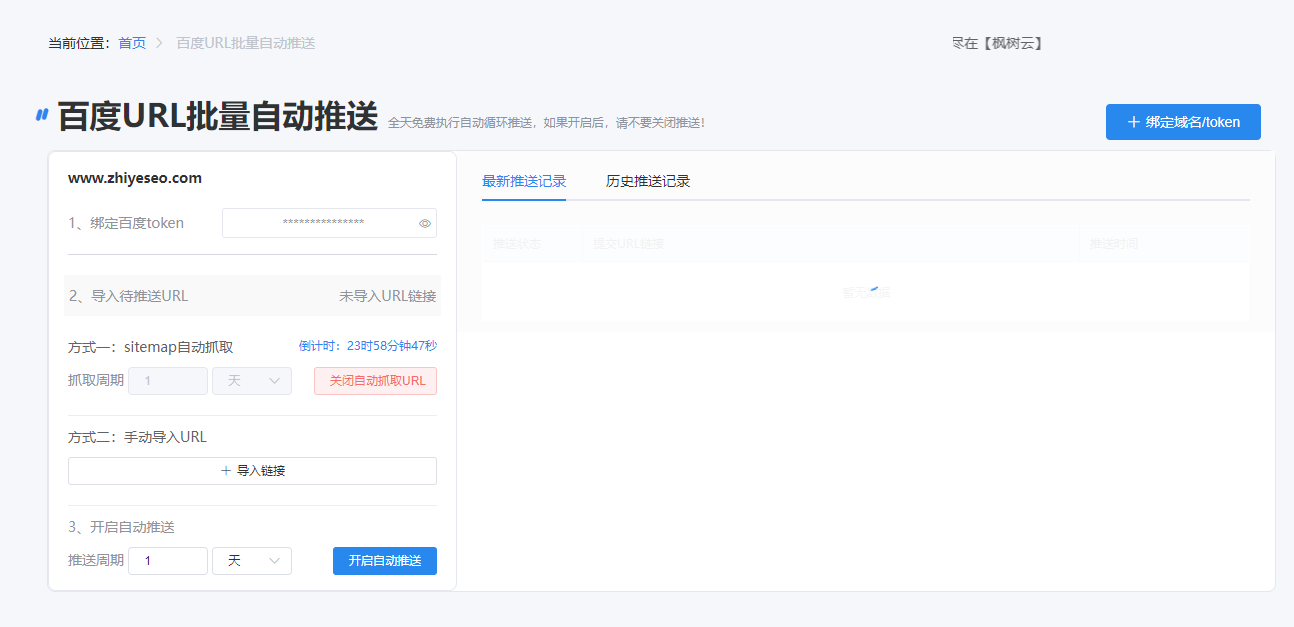Click the 方式一：sitemap自动抓取 label
Viewport: 1294px width, 627px height.
tap(151, 347)
